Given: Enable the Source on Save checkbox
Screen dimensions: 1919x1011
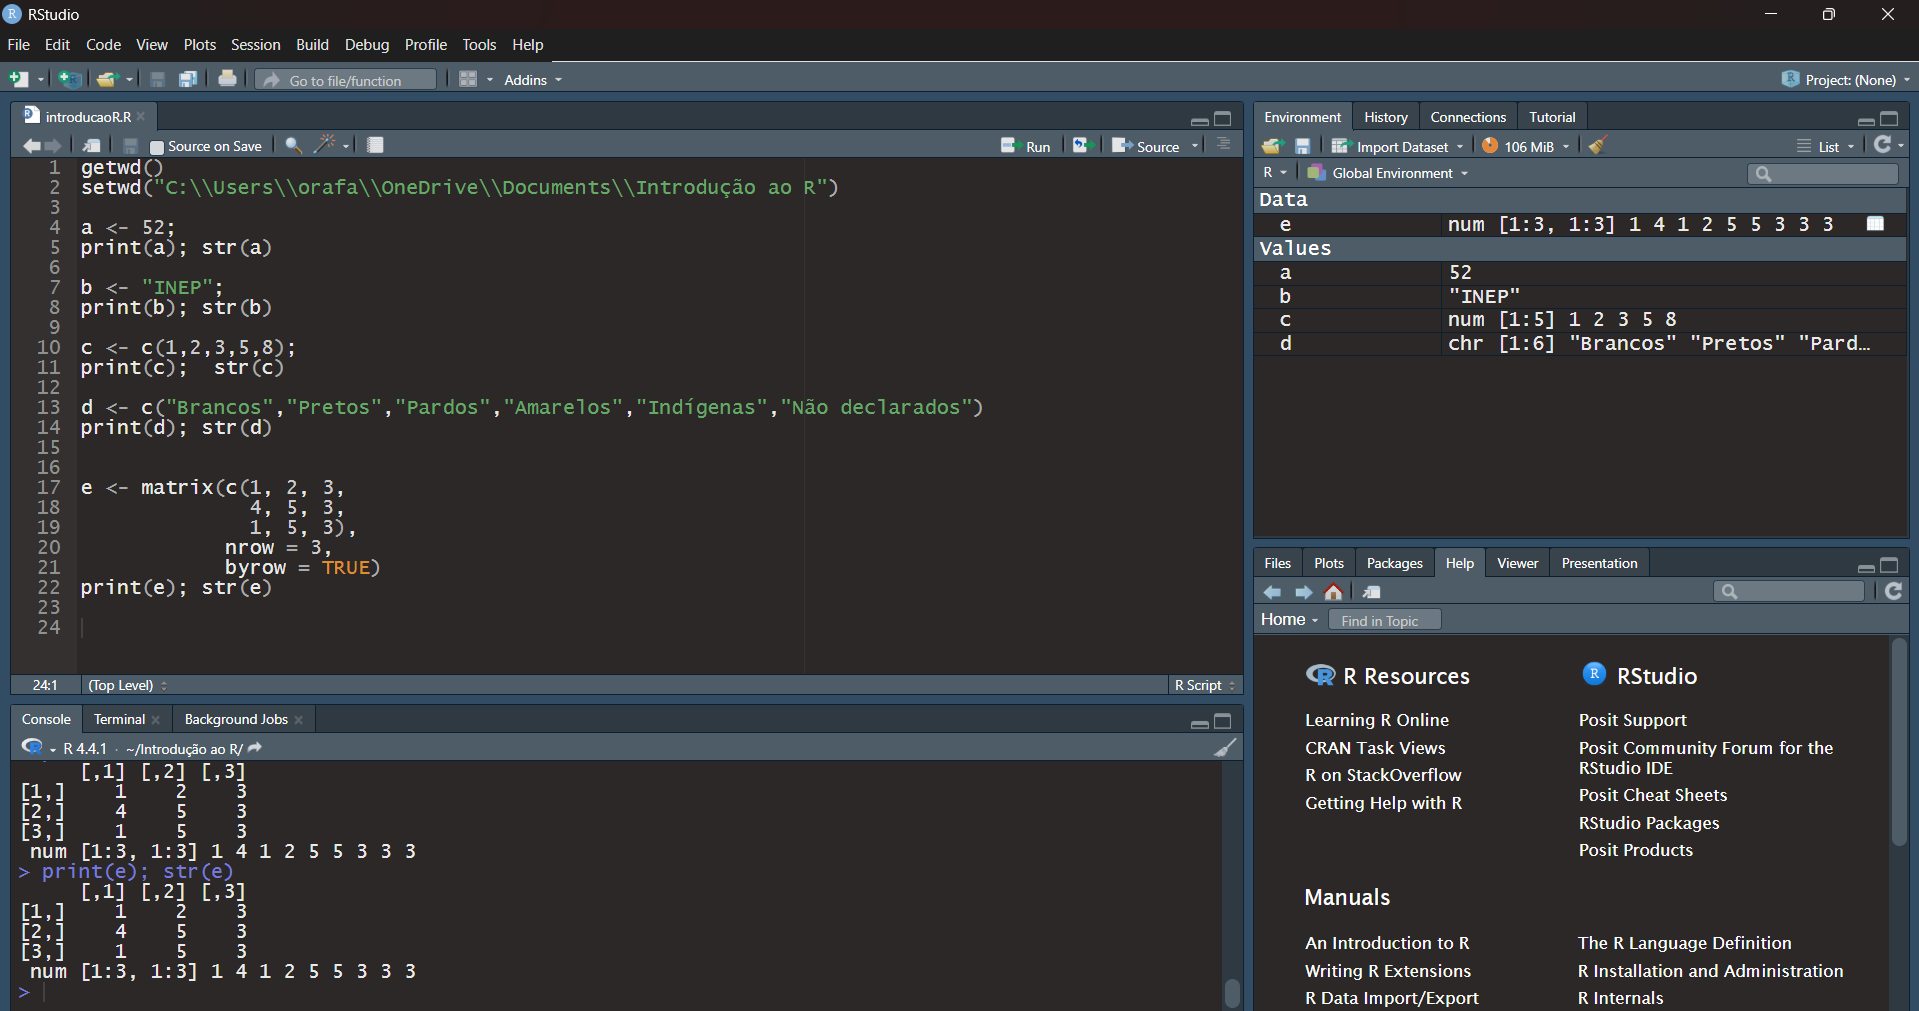Looking at the screenshot, I should pos(156,146).
